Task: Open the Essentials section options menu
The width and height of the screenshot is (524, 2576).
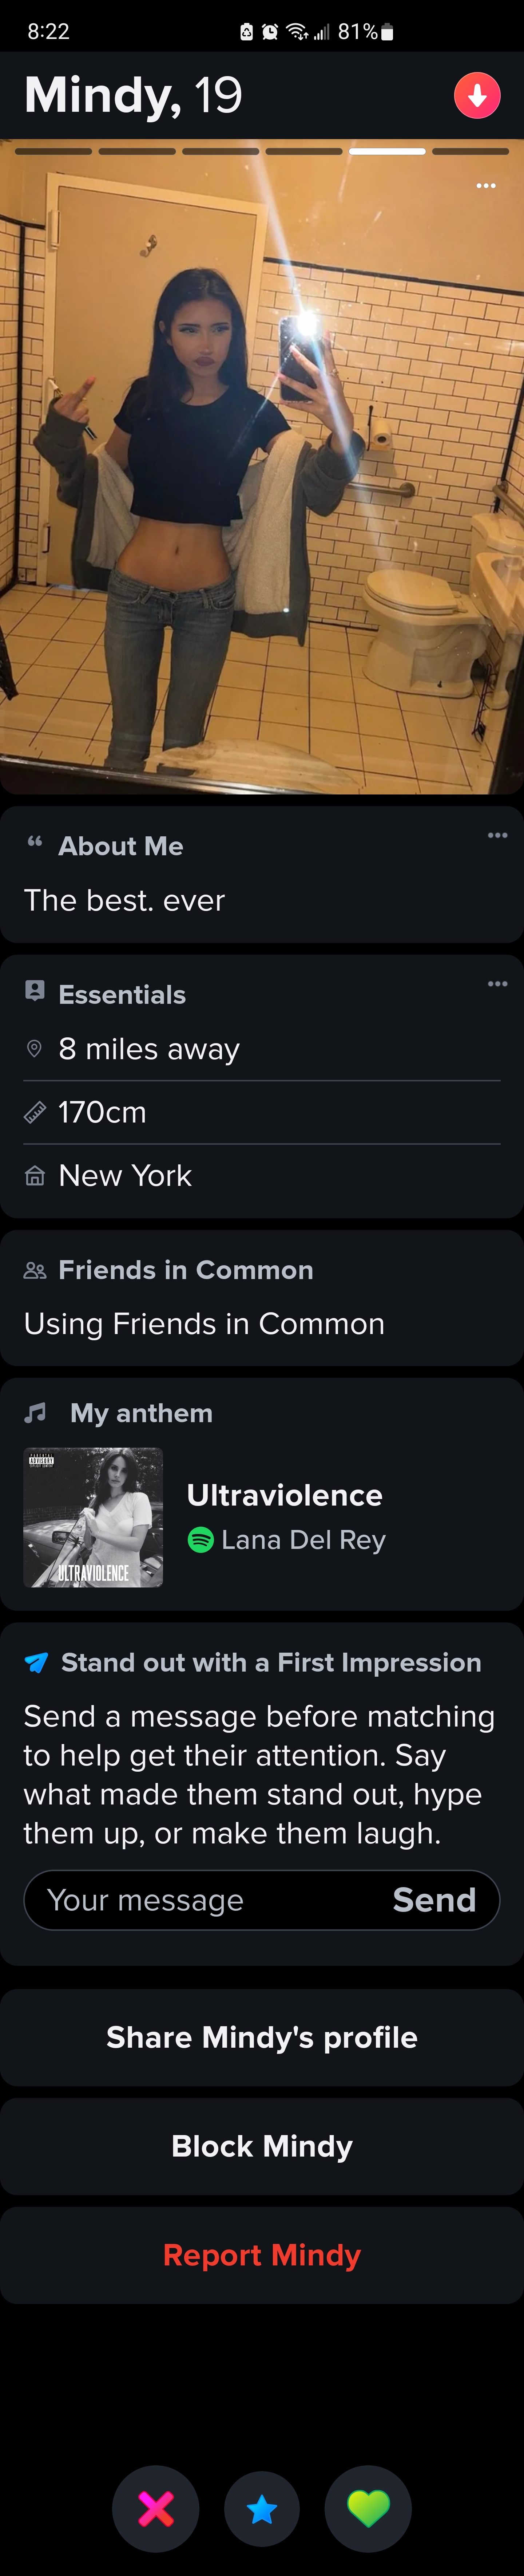Action: tap(497, 984)
